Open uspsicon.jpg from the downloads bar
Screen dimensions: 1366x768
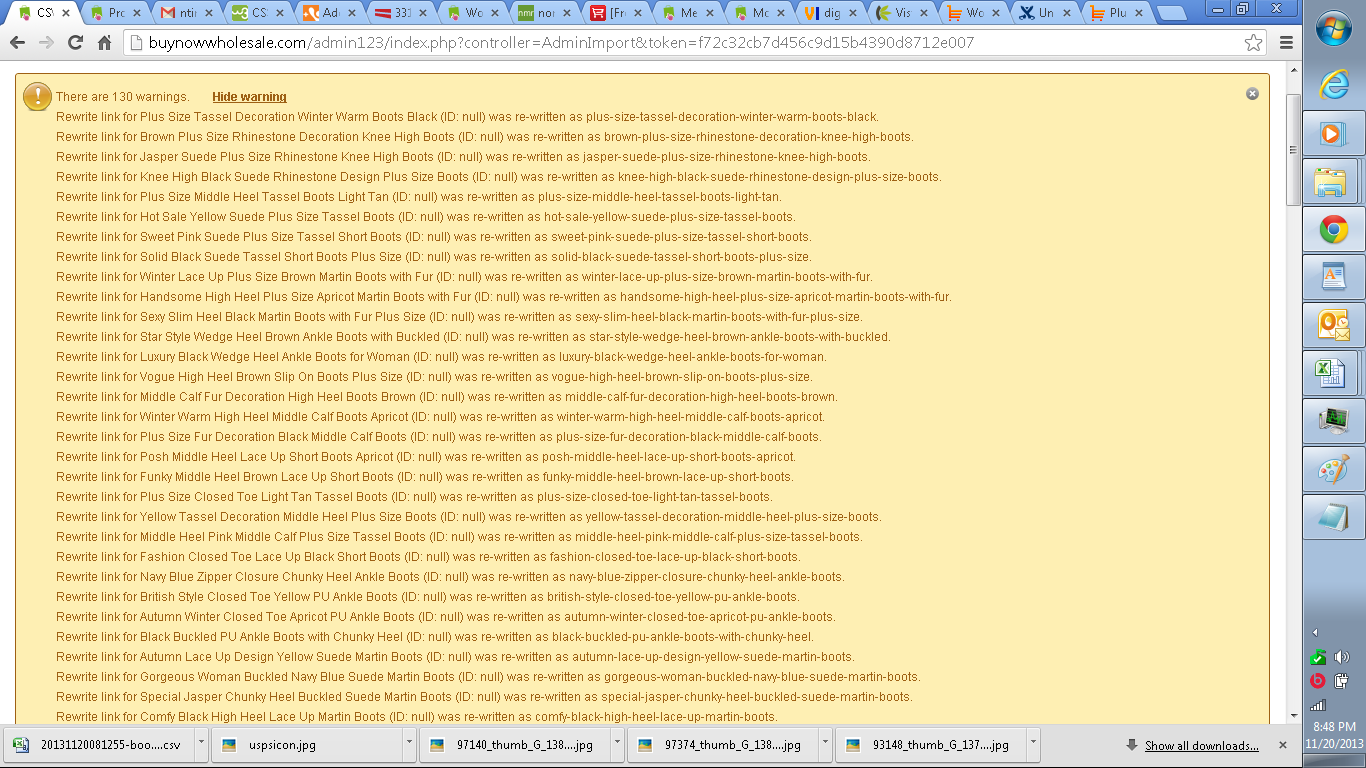click(x=307, y=745)
